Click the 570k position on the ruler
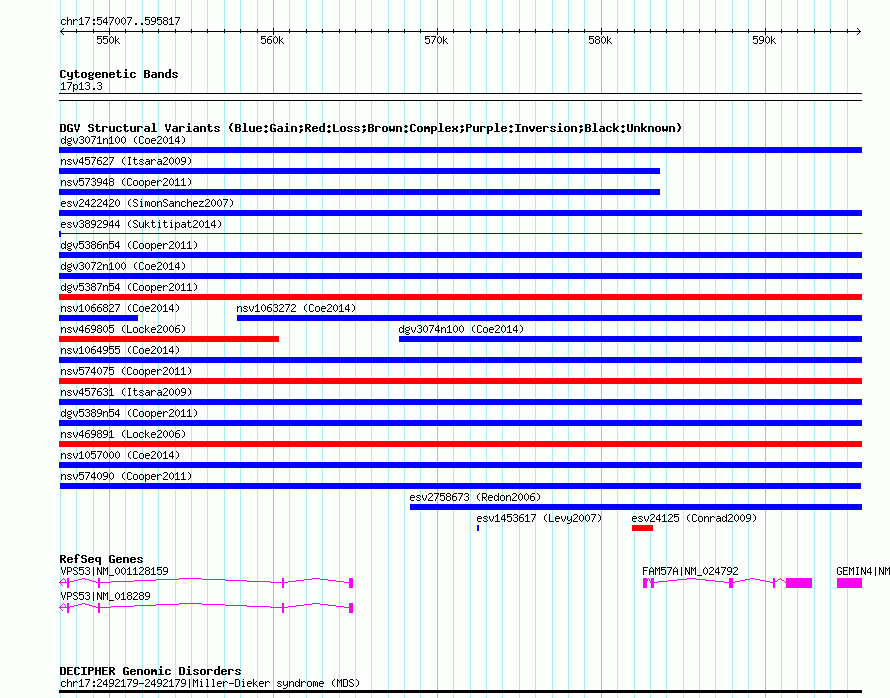 pyautogui.click(x=436, y=41)
